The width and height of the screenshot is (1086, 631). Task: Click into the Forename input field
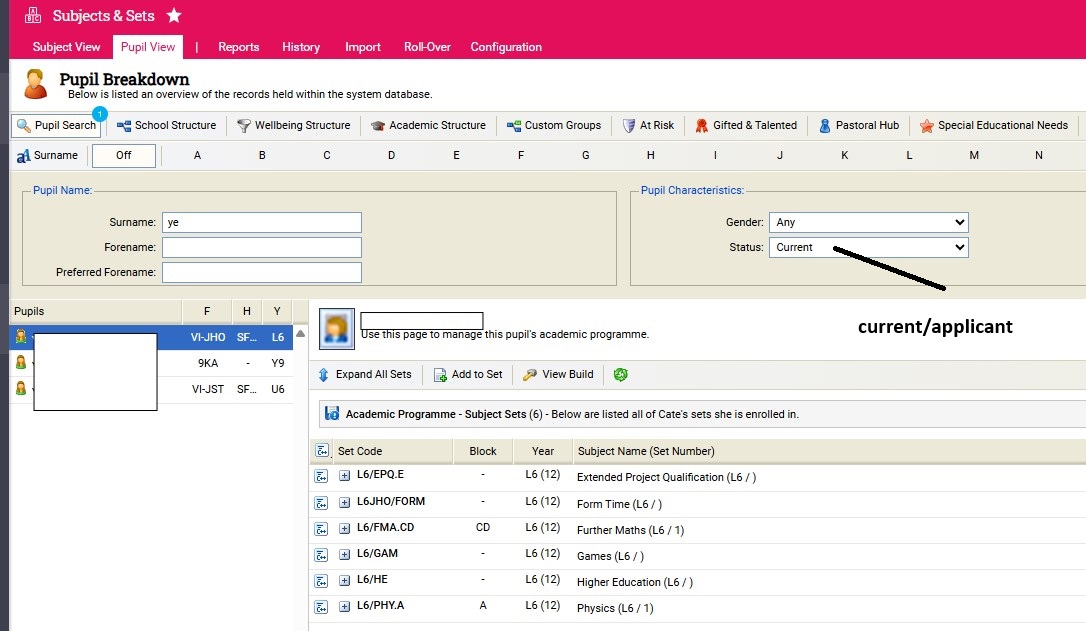click(261, 248)
